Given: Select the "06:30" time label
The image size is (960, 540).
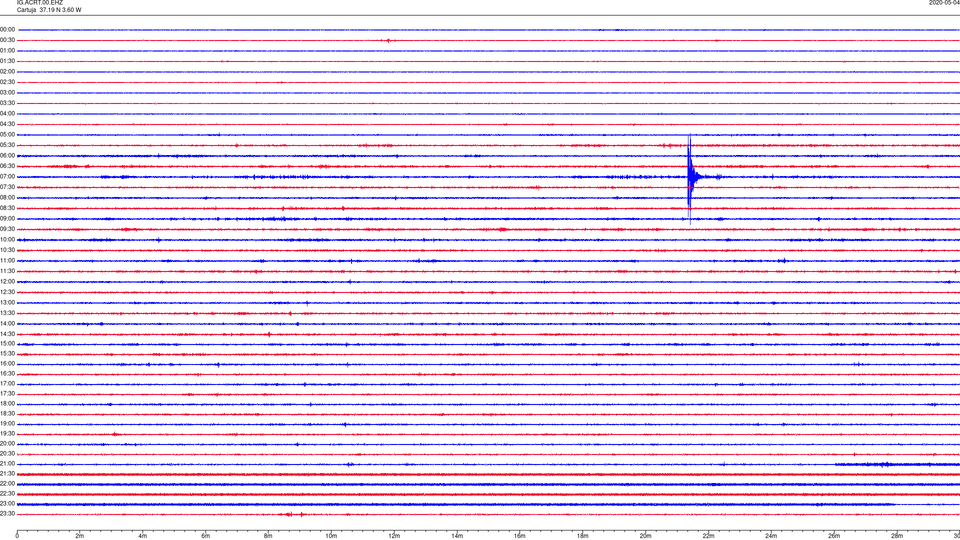Looking at the screenshot, I should click(x=7, y=166).
